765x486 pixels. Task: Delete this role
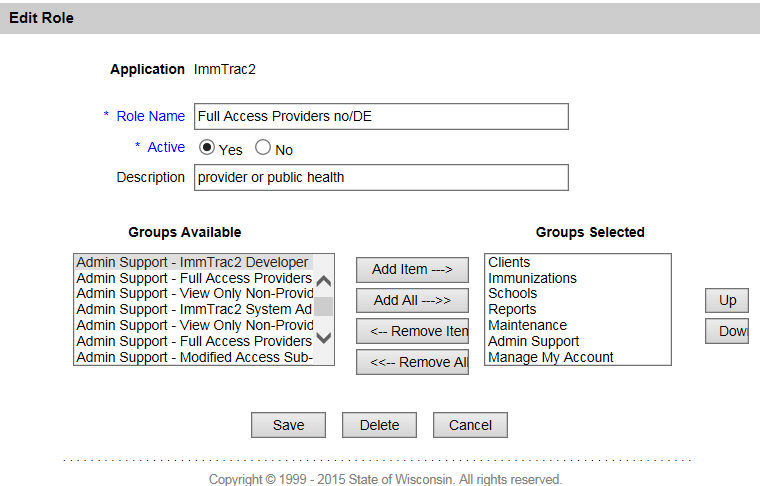[x=379, y=425]
